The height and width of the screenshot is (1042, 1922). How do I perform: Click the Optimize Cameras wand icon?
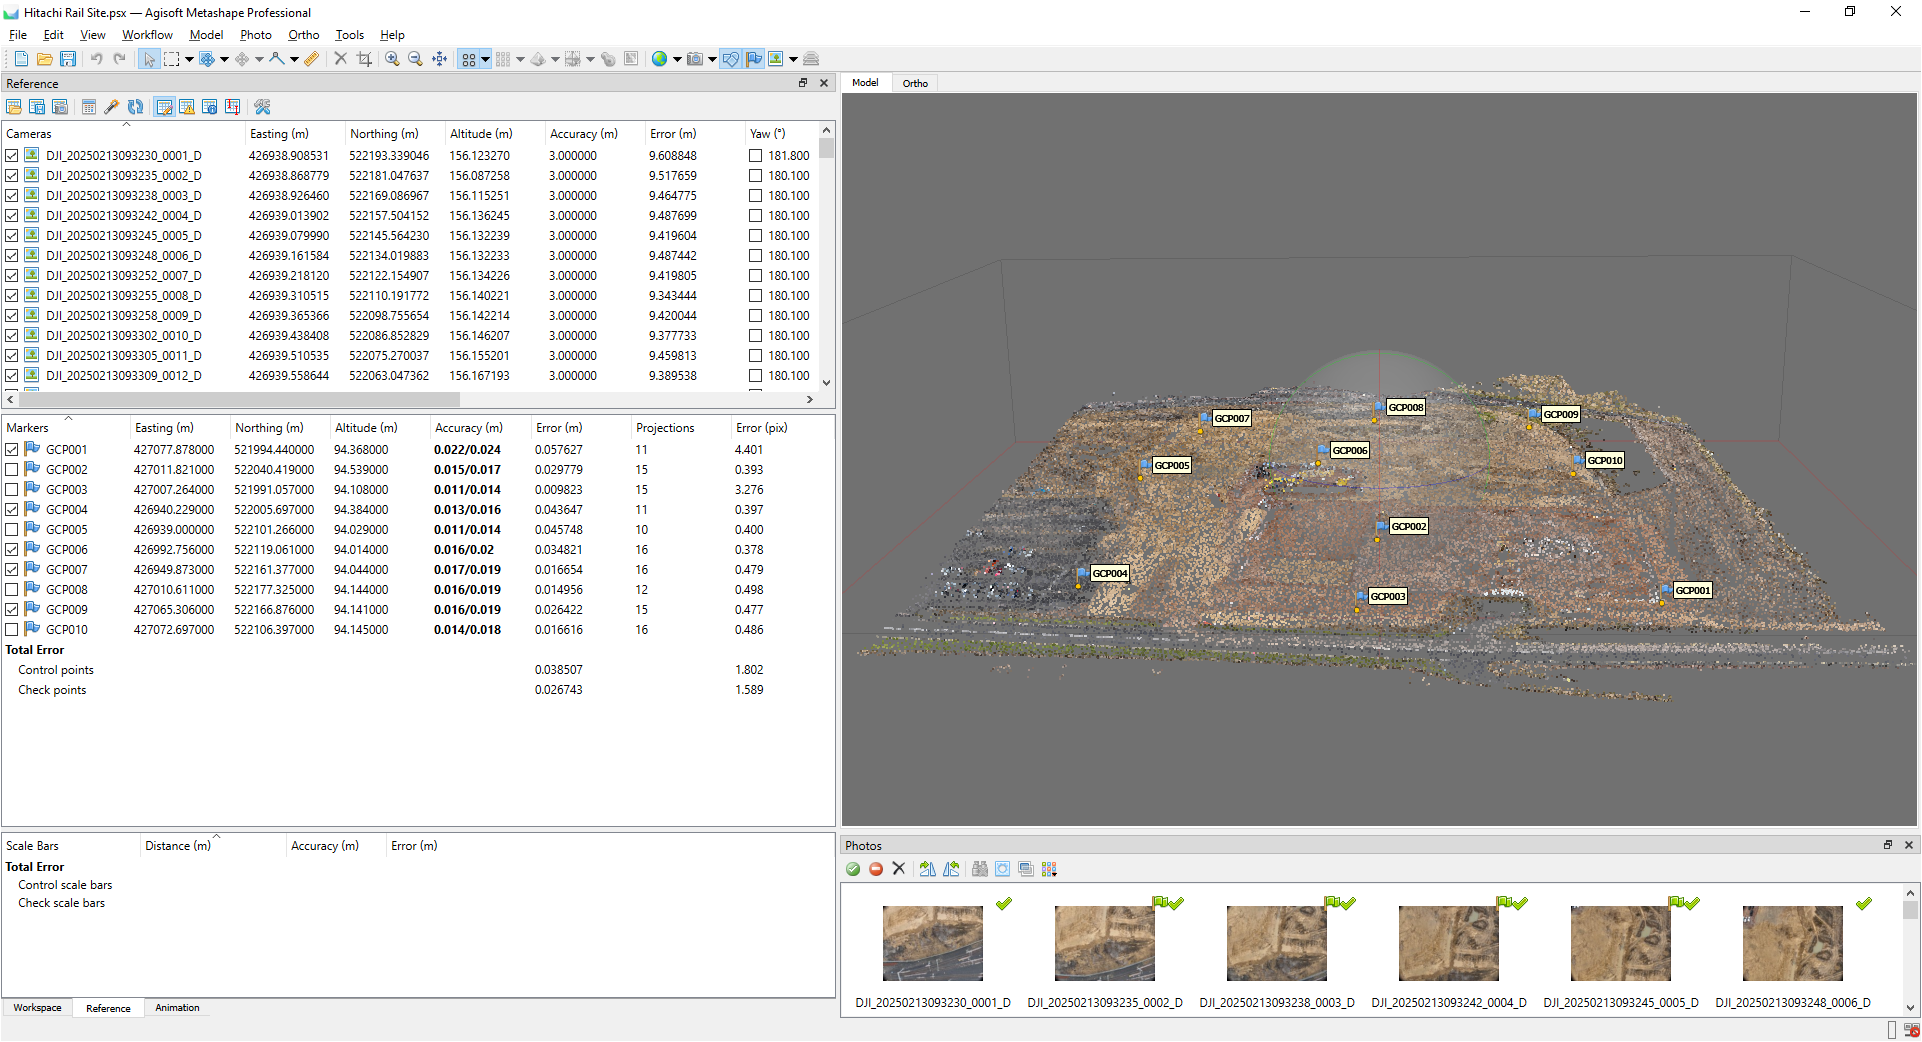pyautogui.click(x=112, y=107)
